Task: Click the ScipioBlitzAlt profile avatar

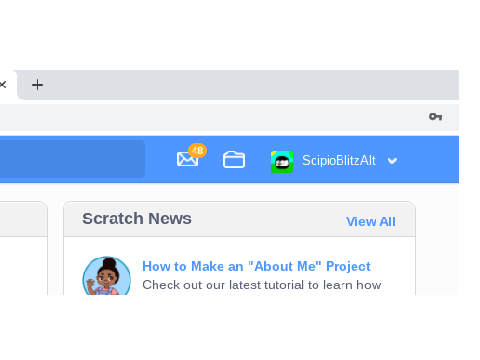Action: (282, 162)
